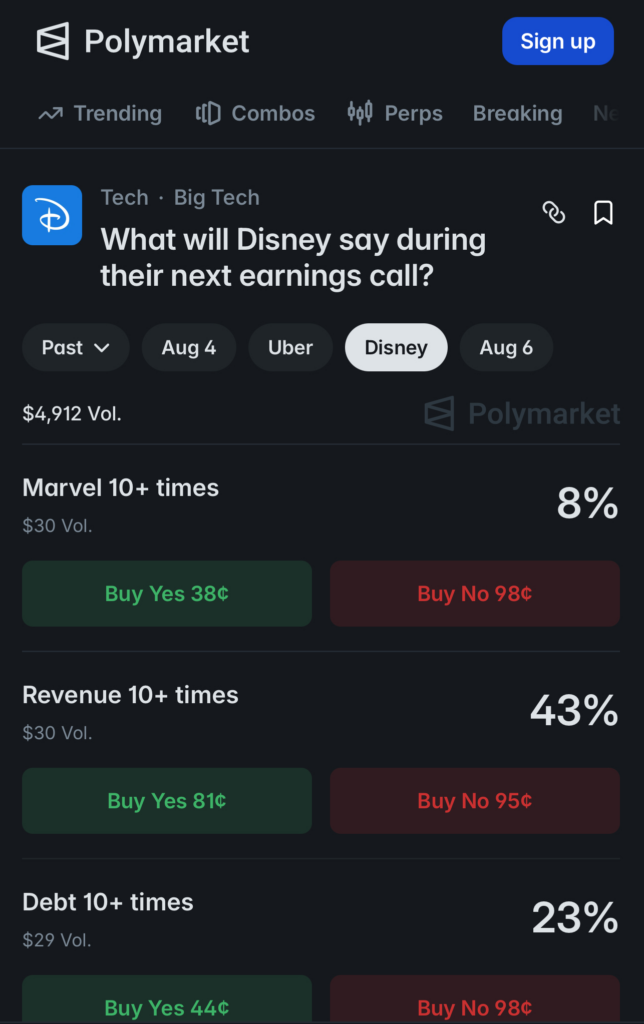Select the Combos cards icon
This screenshot has width=644, height=1024.
(x=208, y=113)
